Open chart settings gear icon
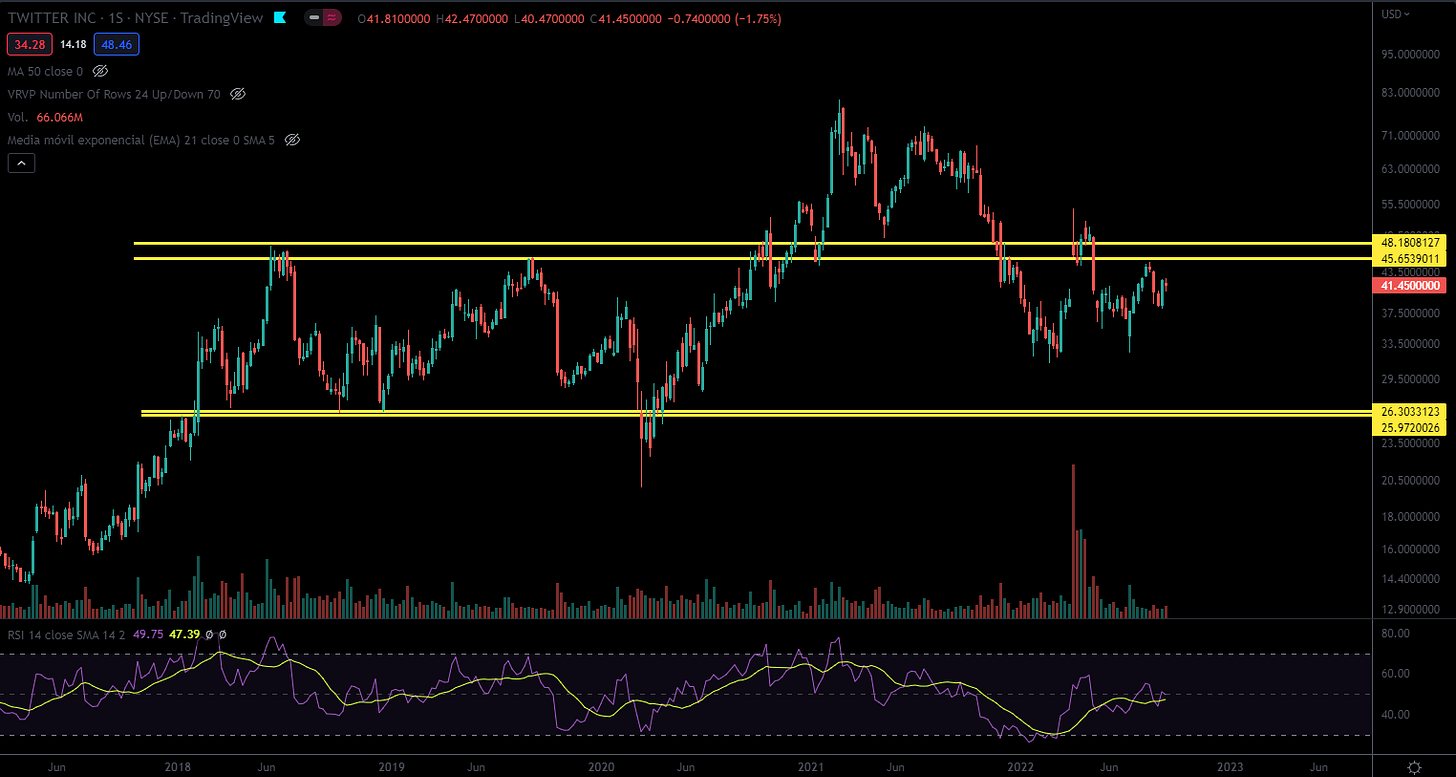 pos(1414,767)
